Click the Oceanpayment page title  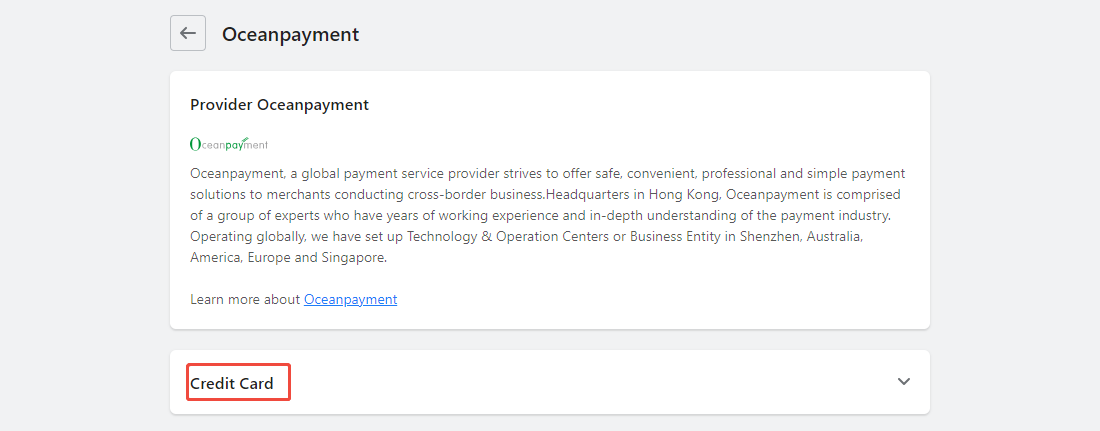(x=290, y=34)
